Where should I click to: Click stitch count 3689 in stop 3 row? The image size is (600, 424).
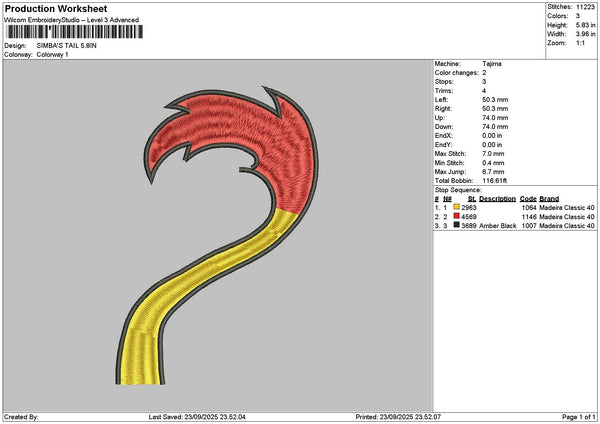click(x=469, y=226)
